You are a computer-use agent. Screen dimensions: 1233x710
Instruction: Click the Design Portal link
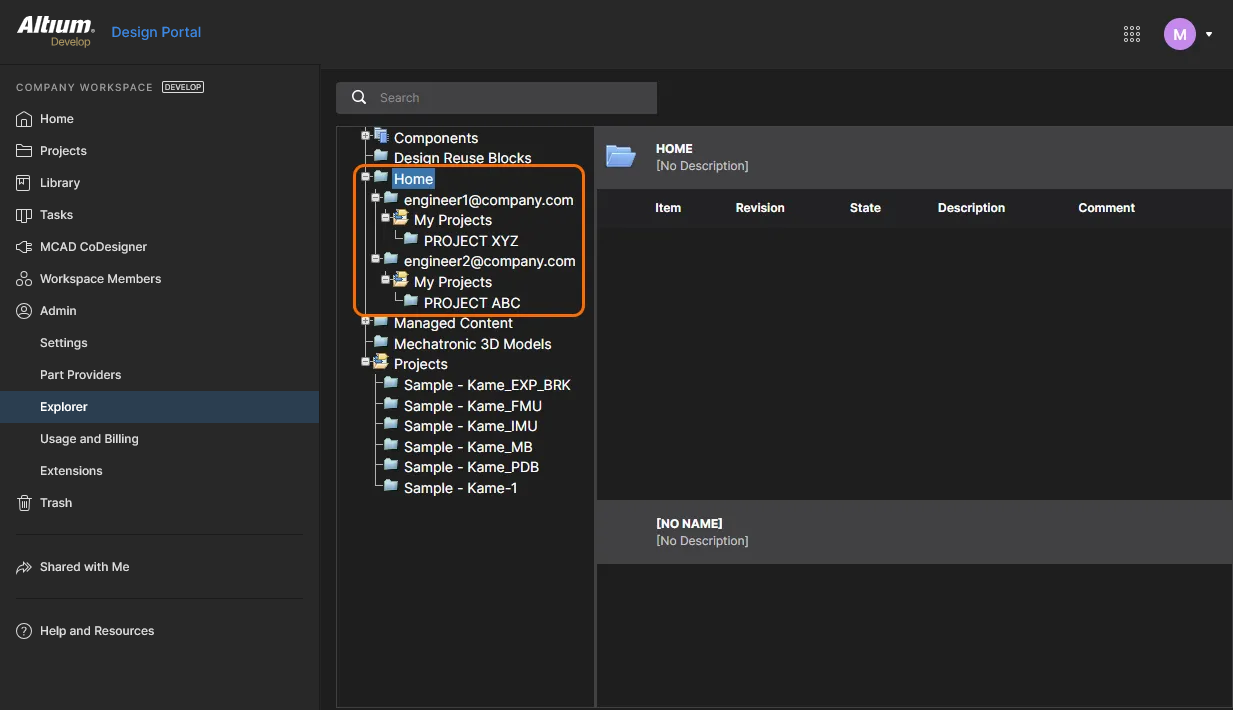(156, 32)
